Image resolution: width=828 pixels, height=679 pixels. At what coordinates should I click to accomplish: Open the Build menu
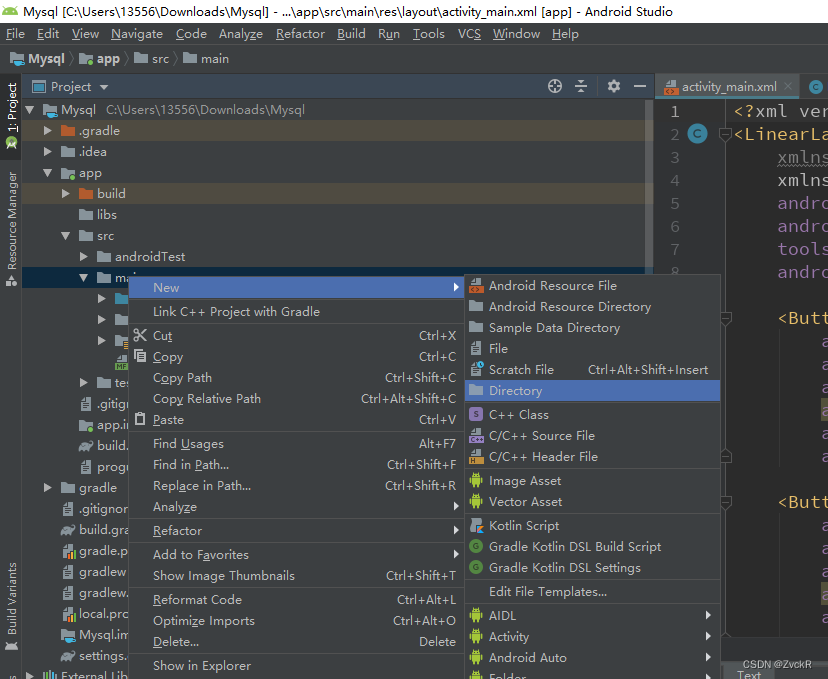(x=351, y=34)
